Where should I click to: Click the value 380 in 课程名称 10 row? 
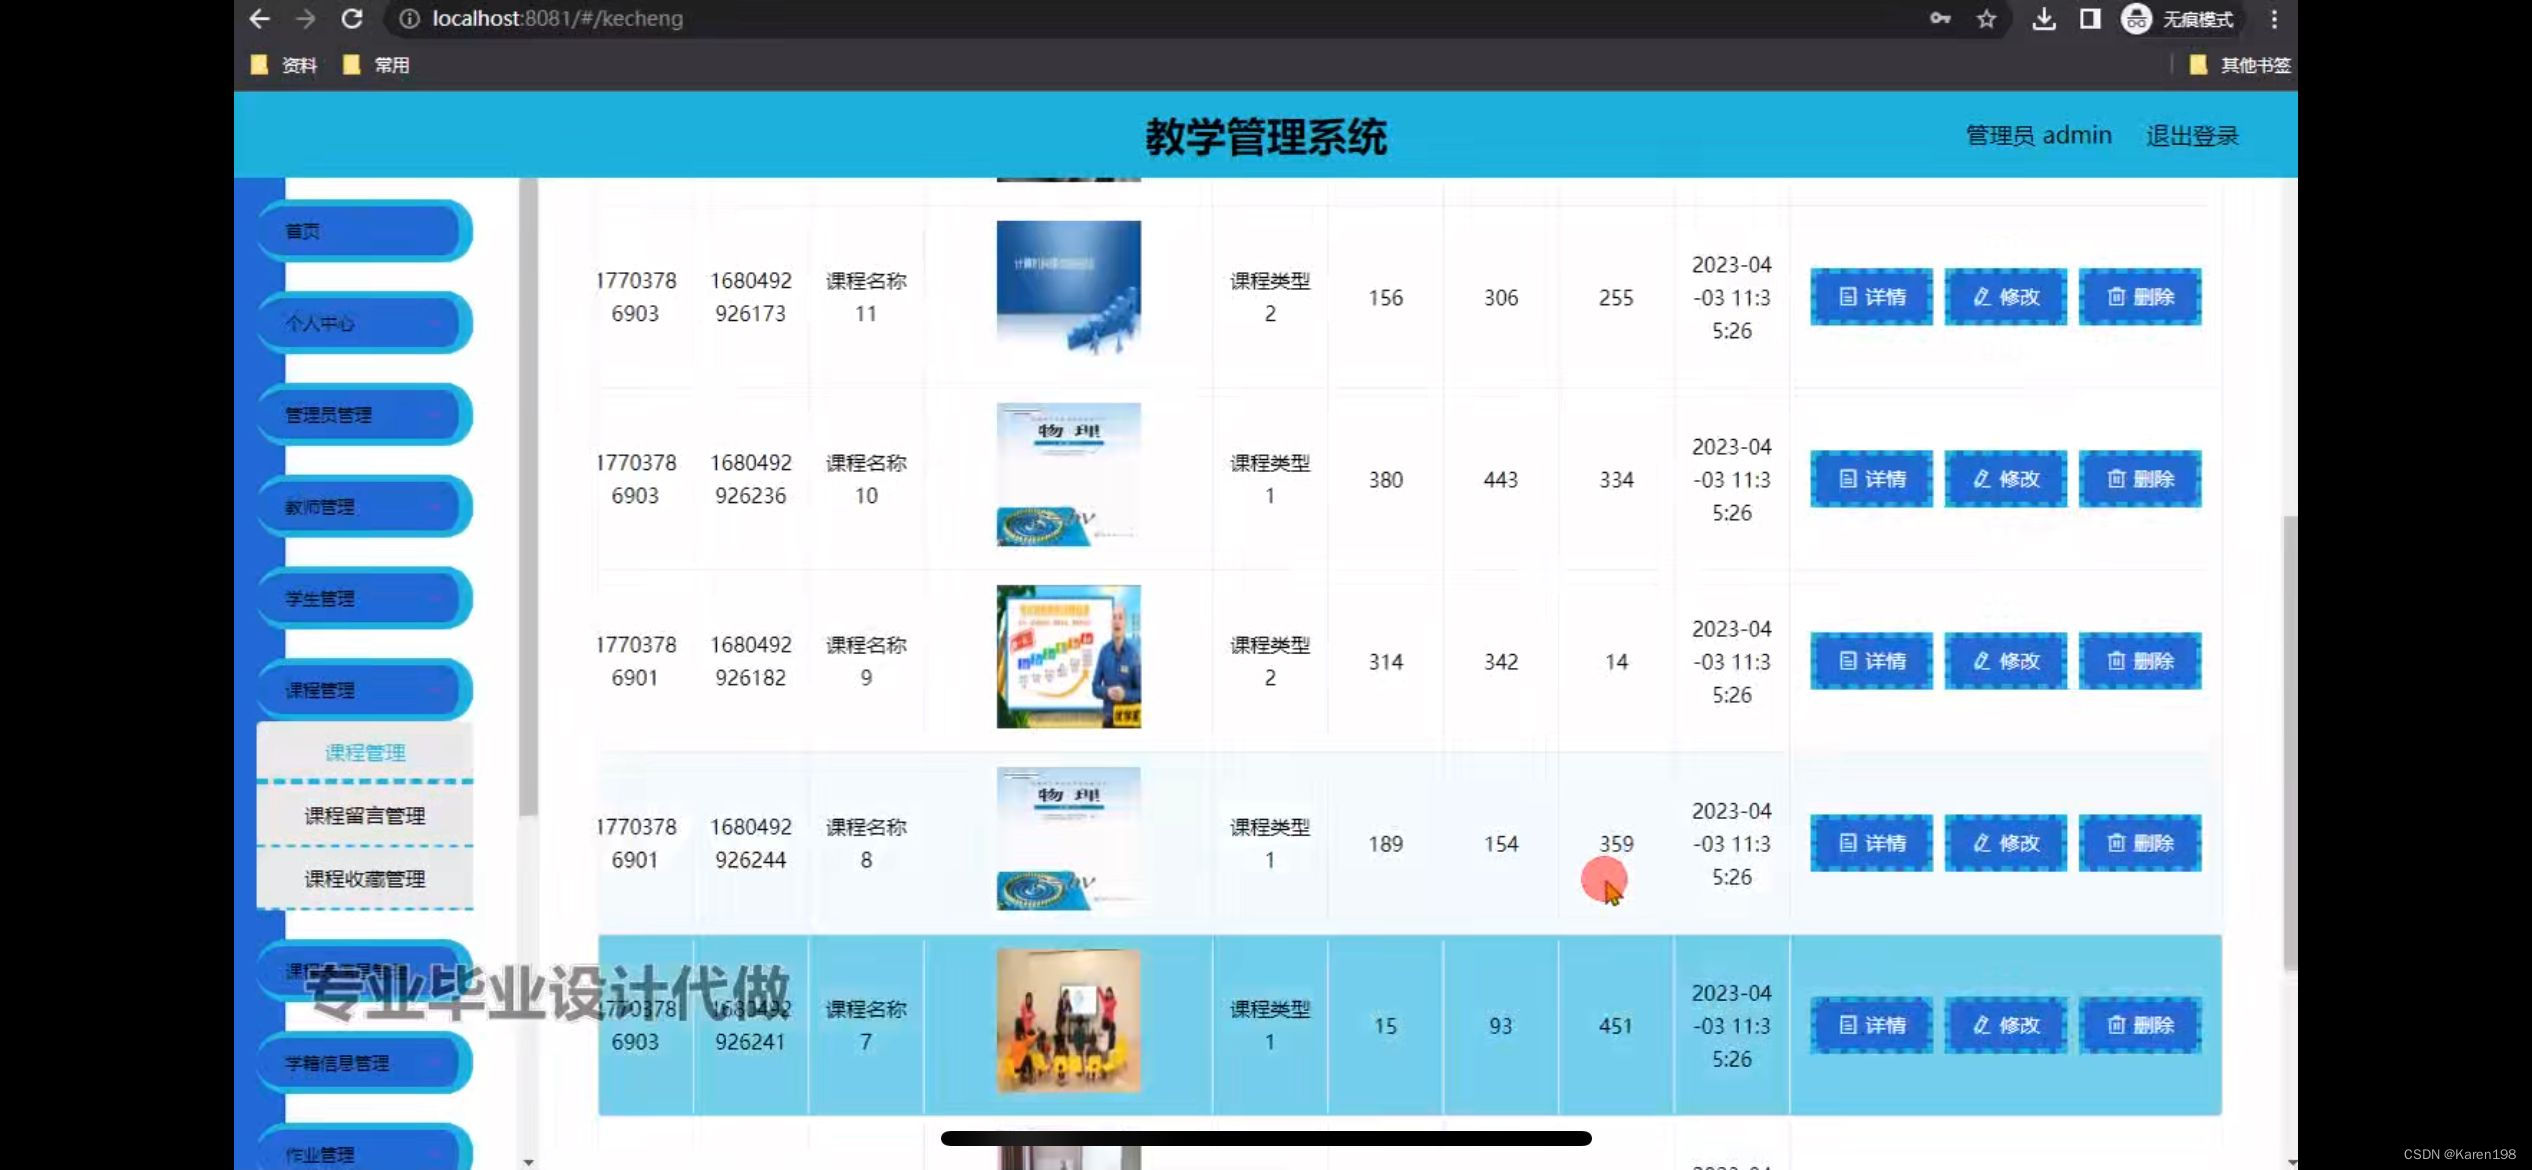1385,479
